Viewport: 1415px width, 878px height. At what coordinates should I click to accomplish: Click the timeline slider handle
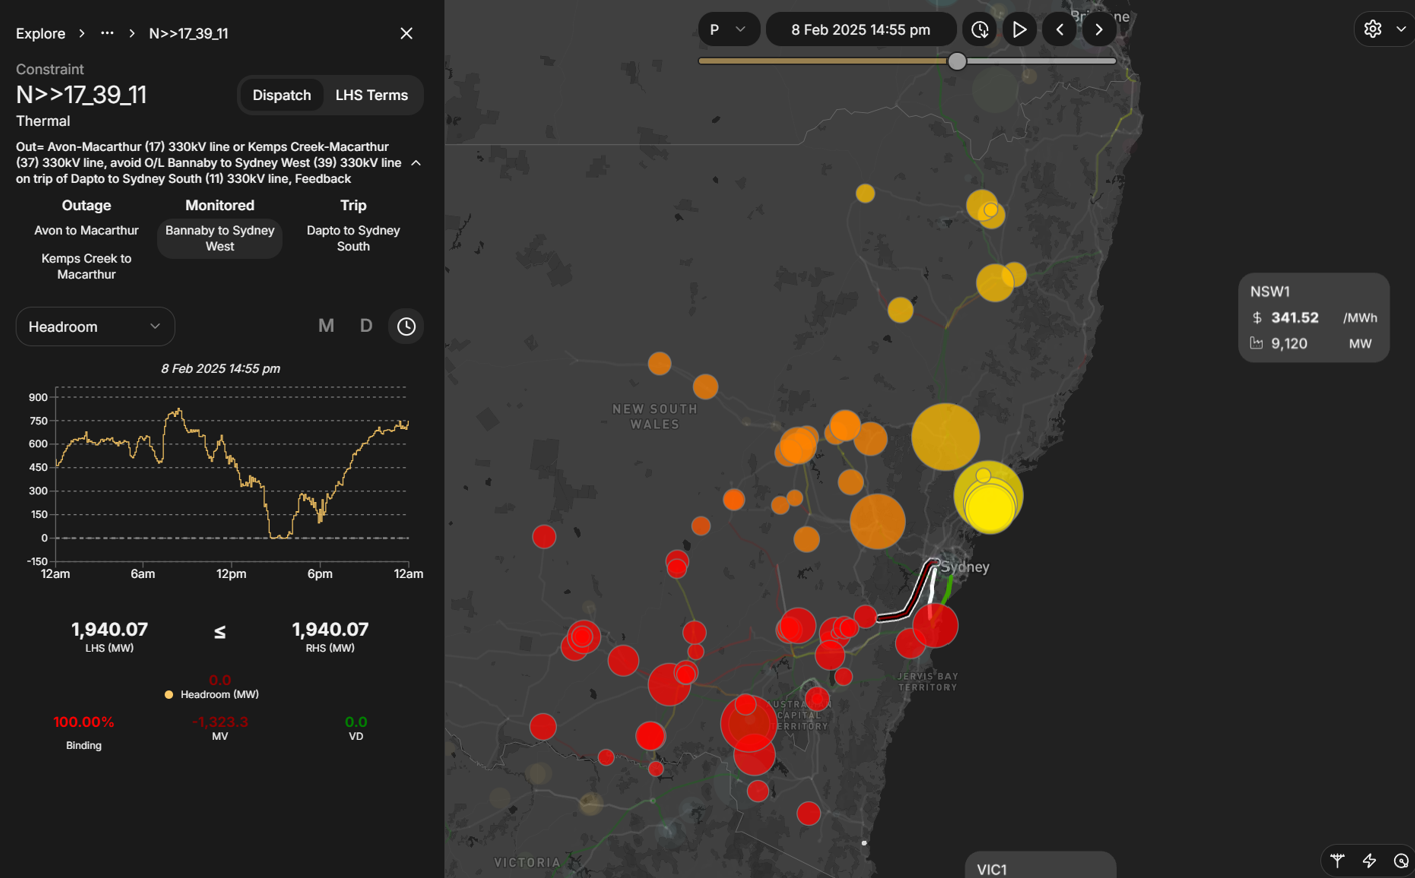[x=957, y=61]
